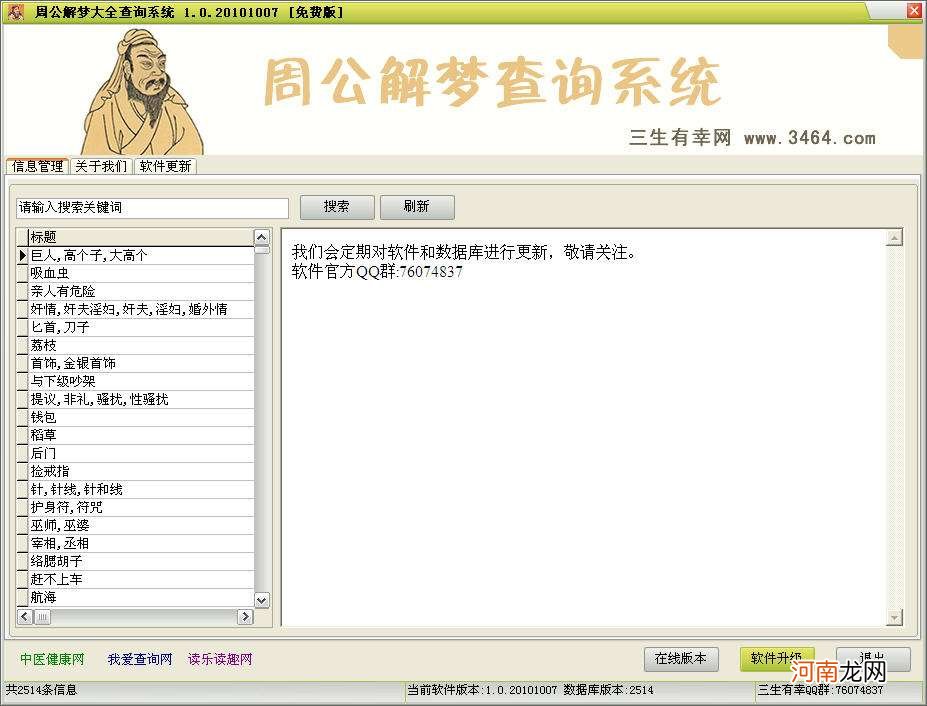This screenshot has width=927, height=706.
Task: Click the list scrollbar up arrow
Action: [x=261, y=237]
